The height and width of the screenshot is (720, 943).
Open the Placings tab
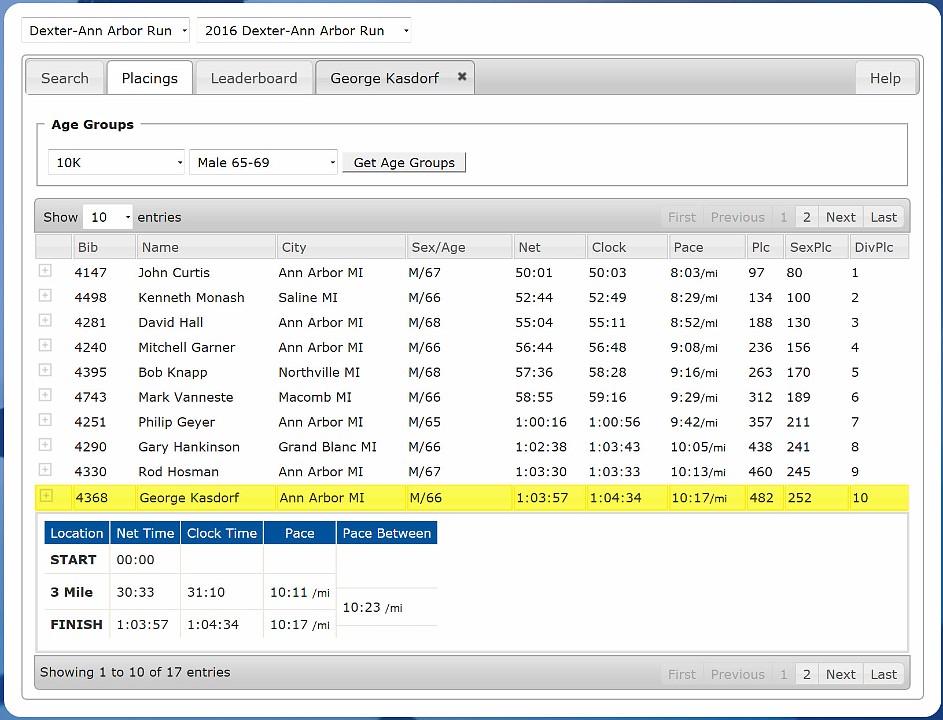click(149, 78)
